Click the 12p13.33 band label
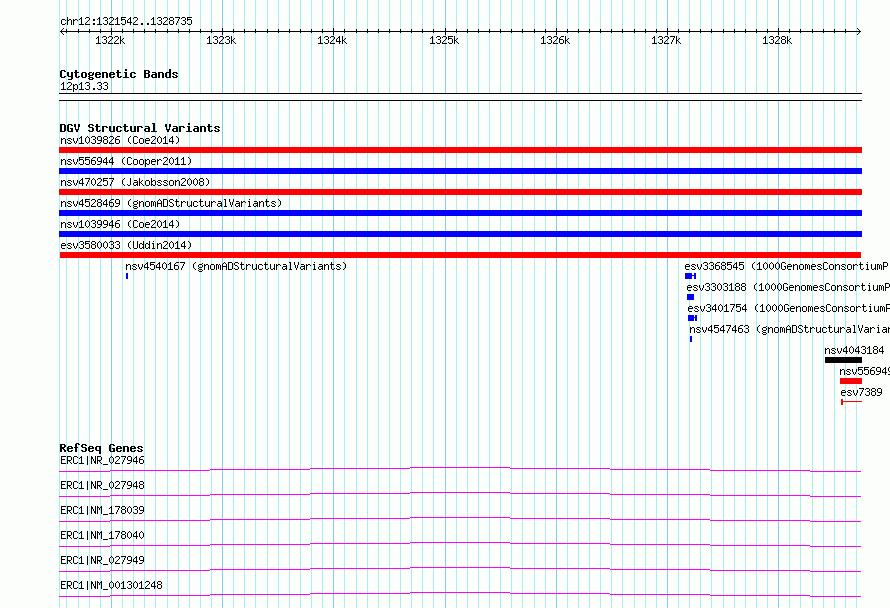Viewport: 890px width, 608px height. (x=84, y=86)
